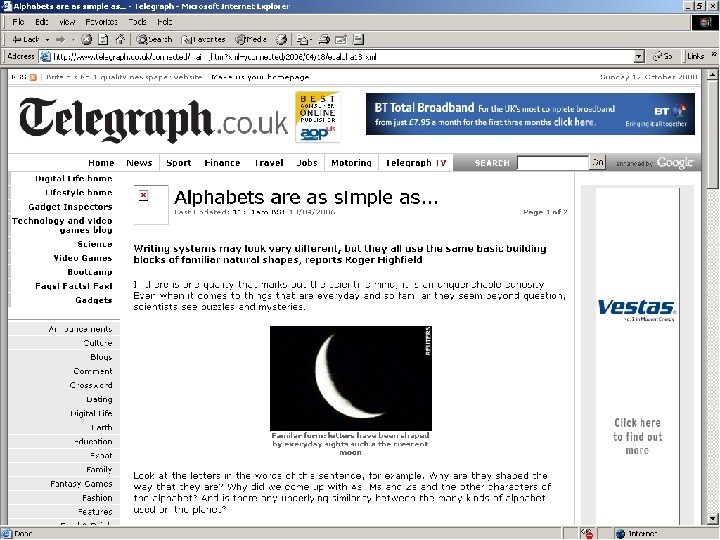
Task: Open the History toolbar icon
Action: pos(281,39)
